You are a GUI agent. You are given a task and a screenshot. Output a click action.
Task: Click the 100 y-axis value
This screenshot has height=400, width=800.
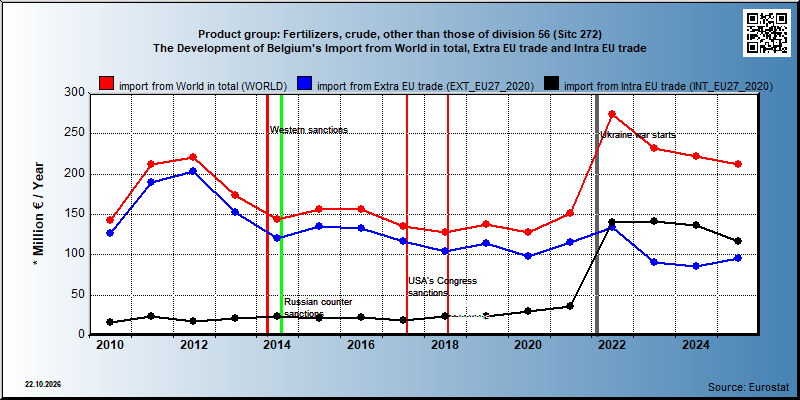tap(74, 254)
